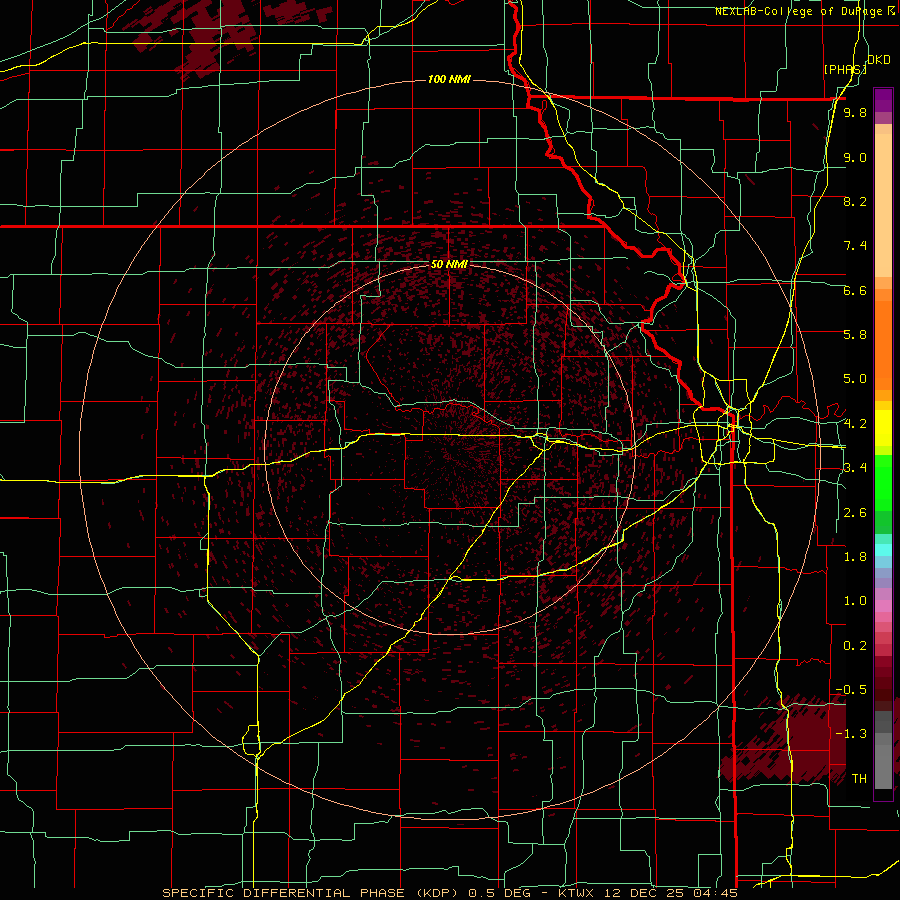Click the 8.2 scale value
This screenshot has height=900, width=900.
[855, 201]
